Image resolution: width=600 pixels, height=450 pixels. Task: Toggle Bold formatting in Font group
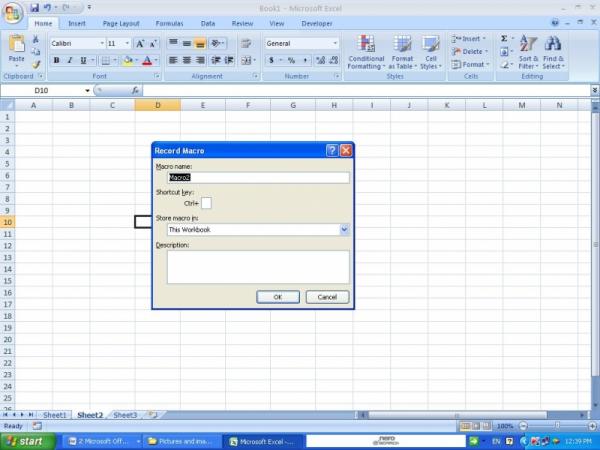pyautogui.click(x=56, y=60)
